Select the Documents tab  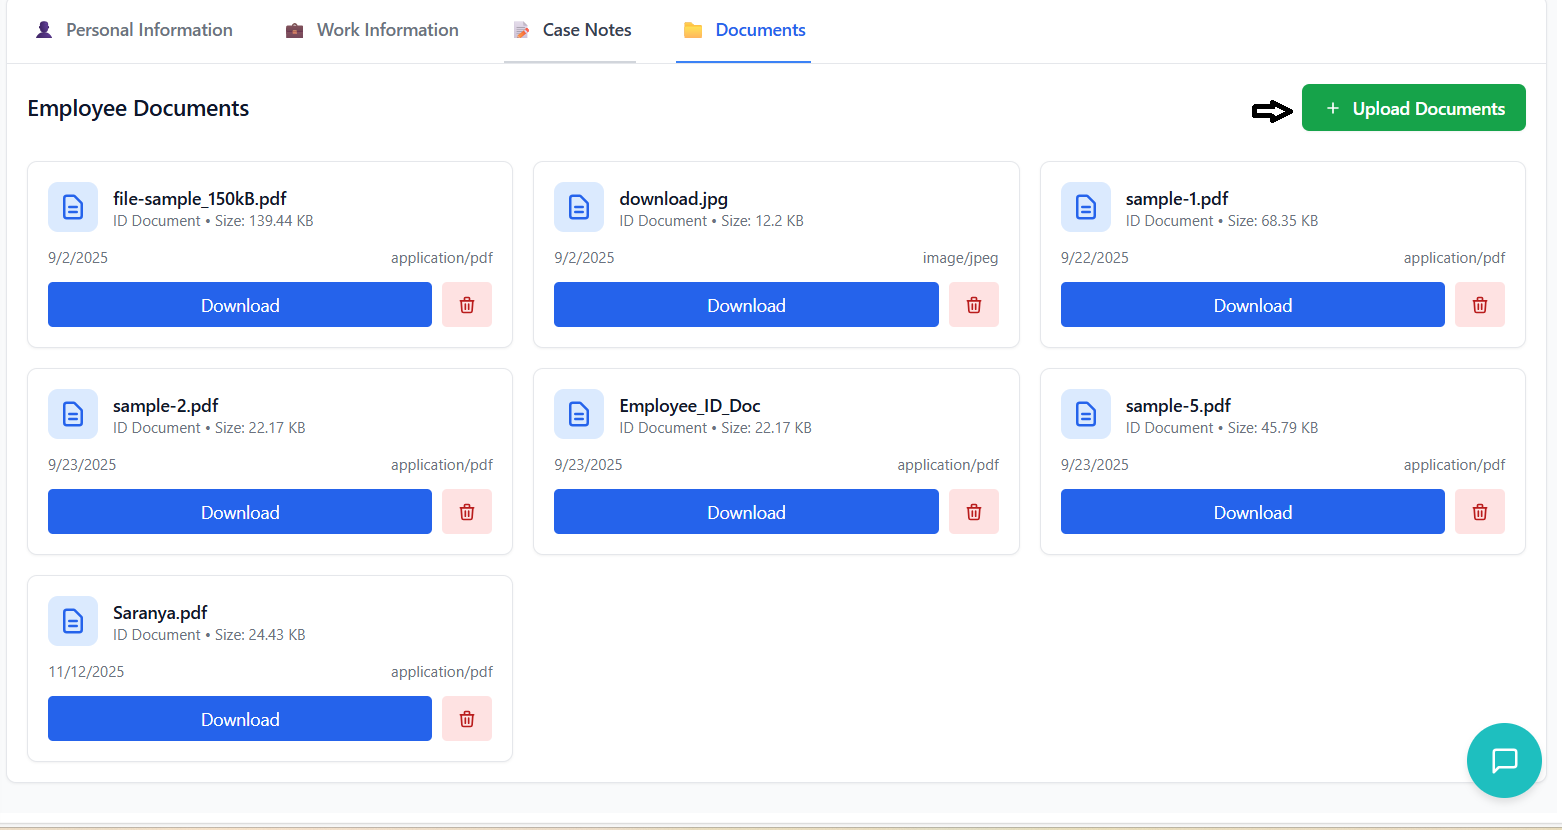coord(744,30)
